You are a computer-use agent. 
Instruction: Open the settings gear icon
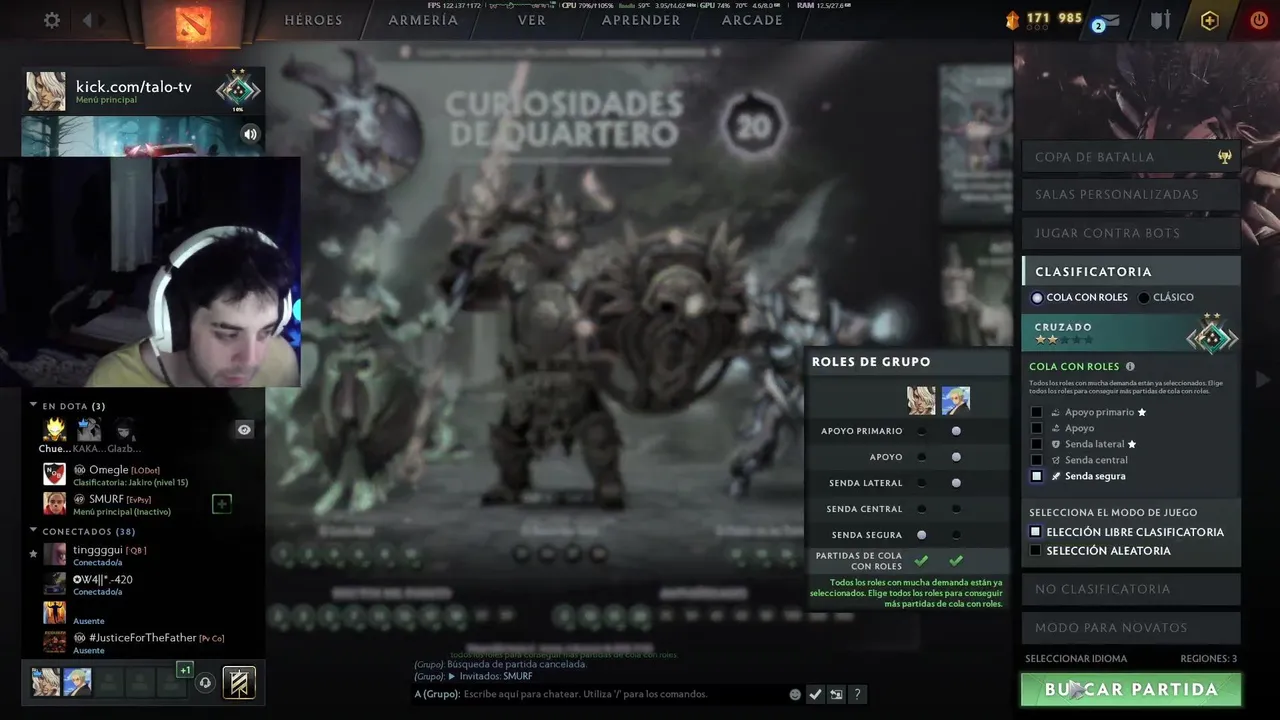[52, 20]
